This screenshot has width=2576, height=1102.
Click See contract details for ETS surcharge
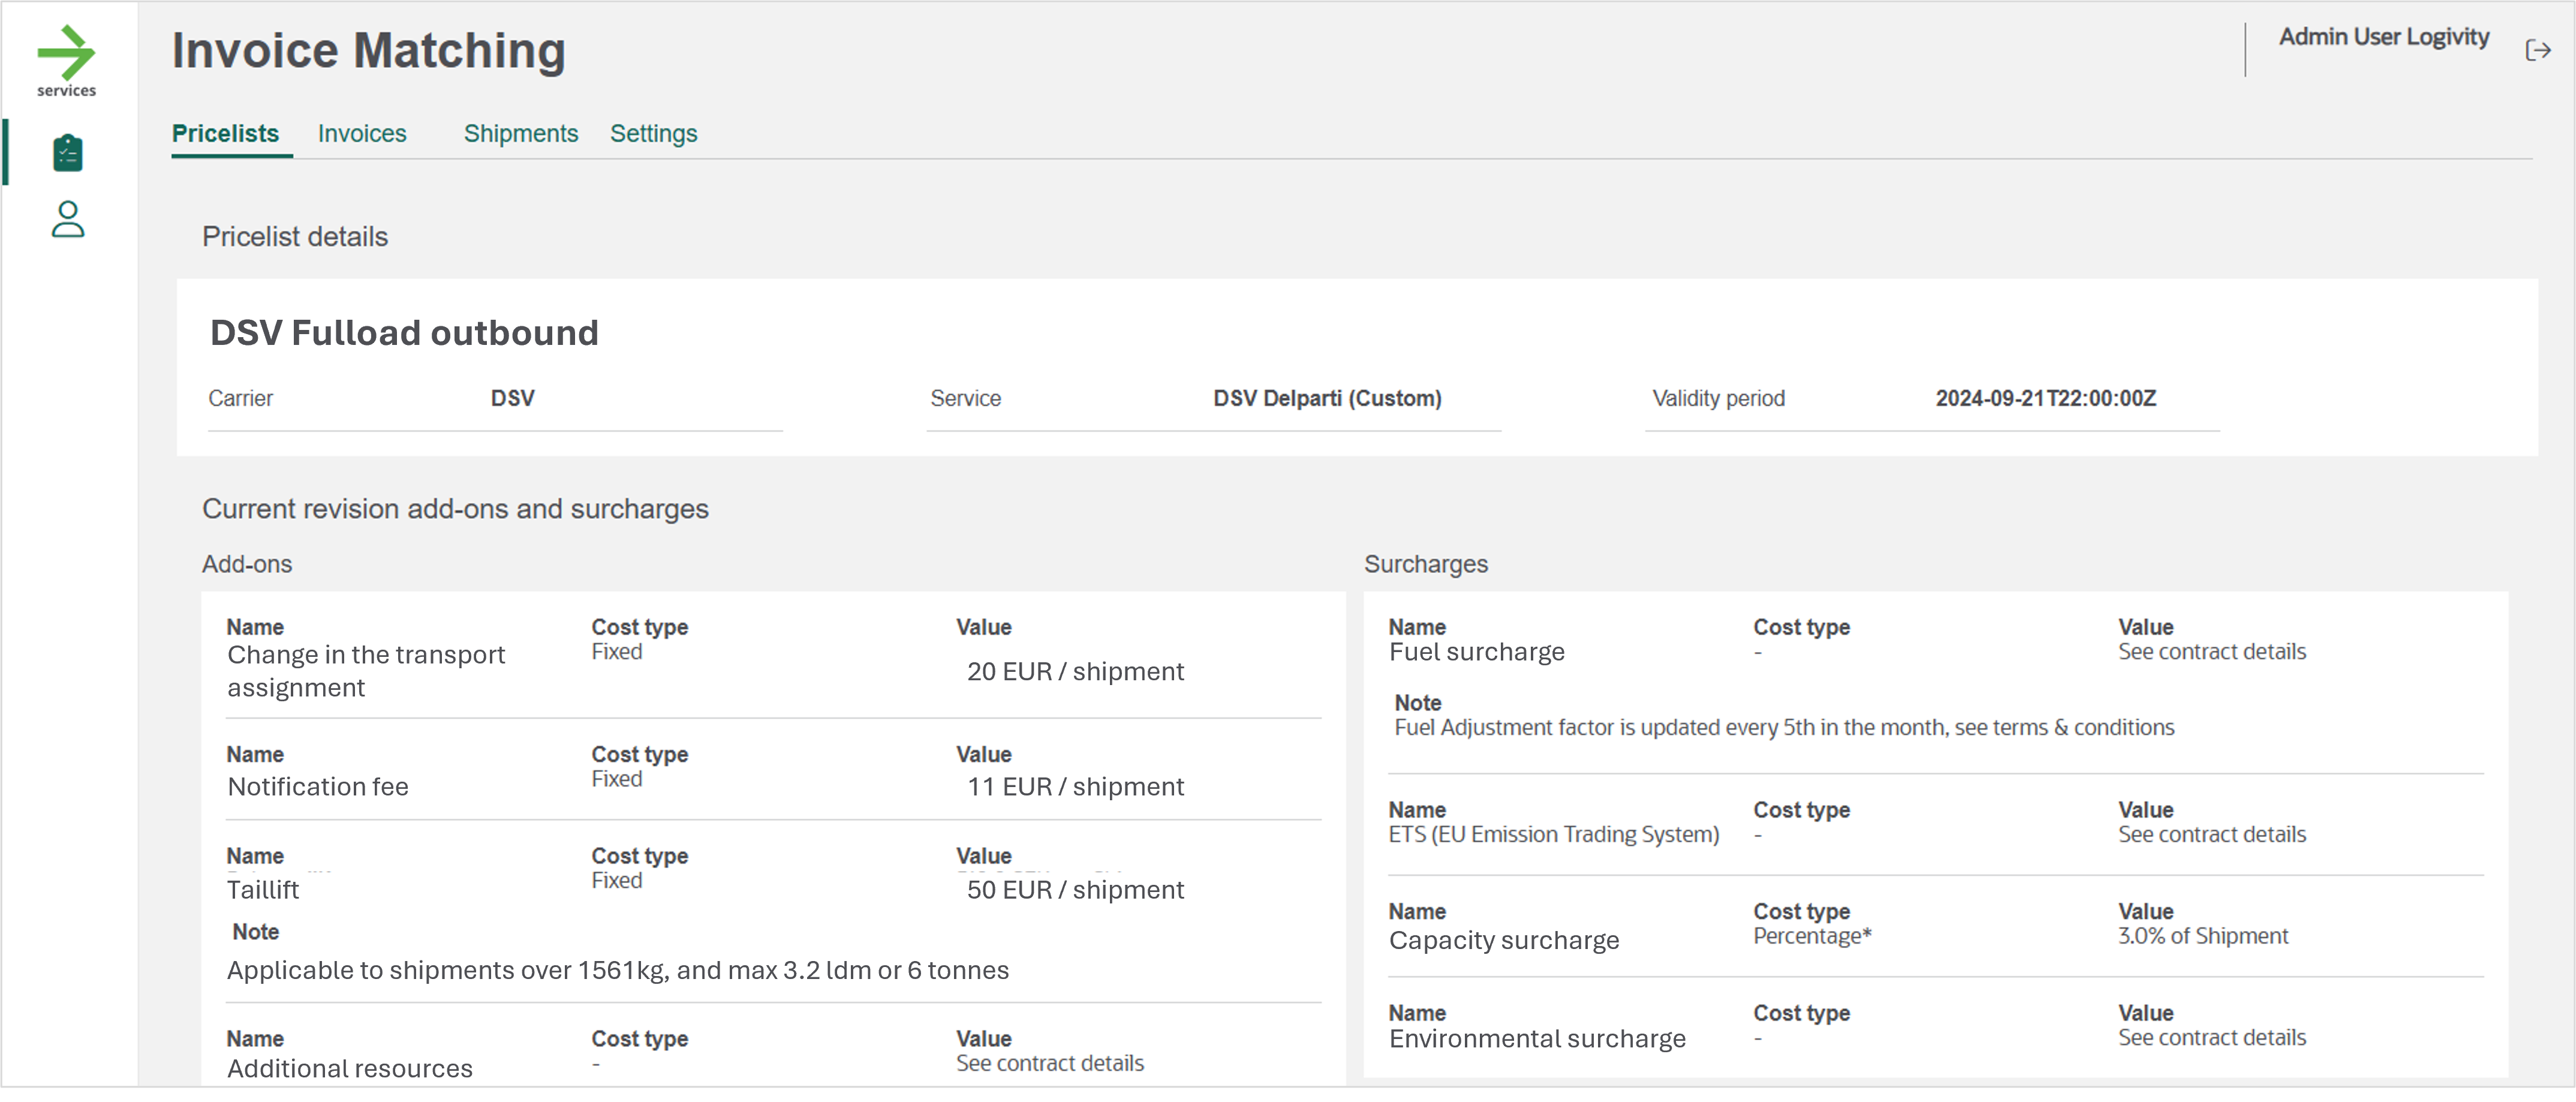(x=2212, y=834)
